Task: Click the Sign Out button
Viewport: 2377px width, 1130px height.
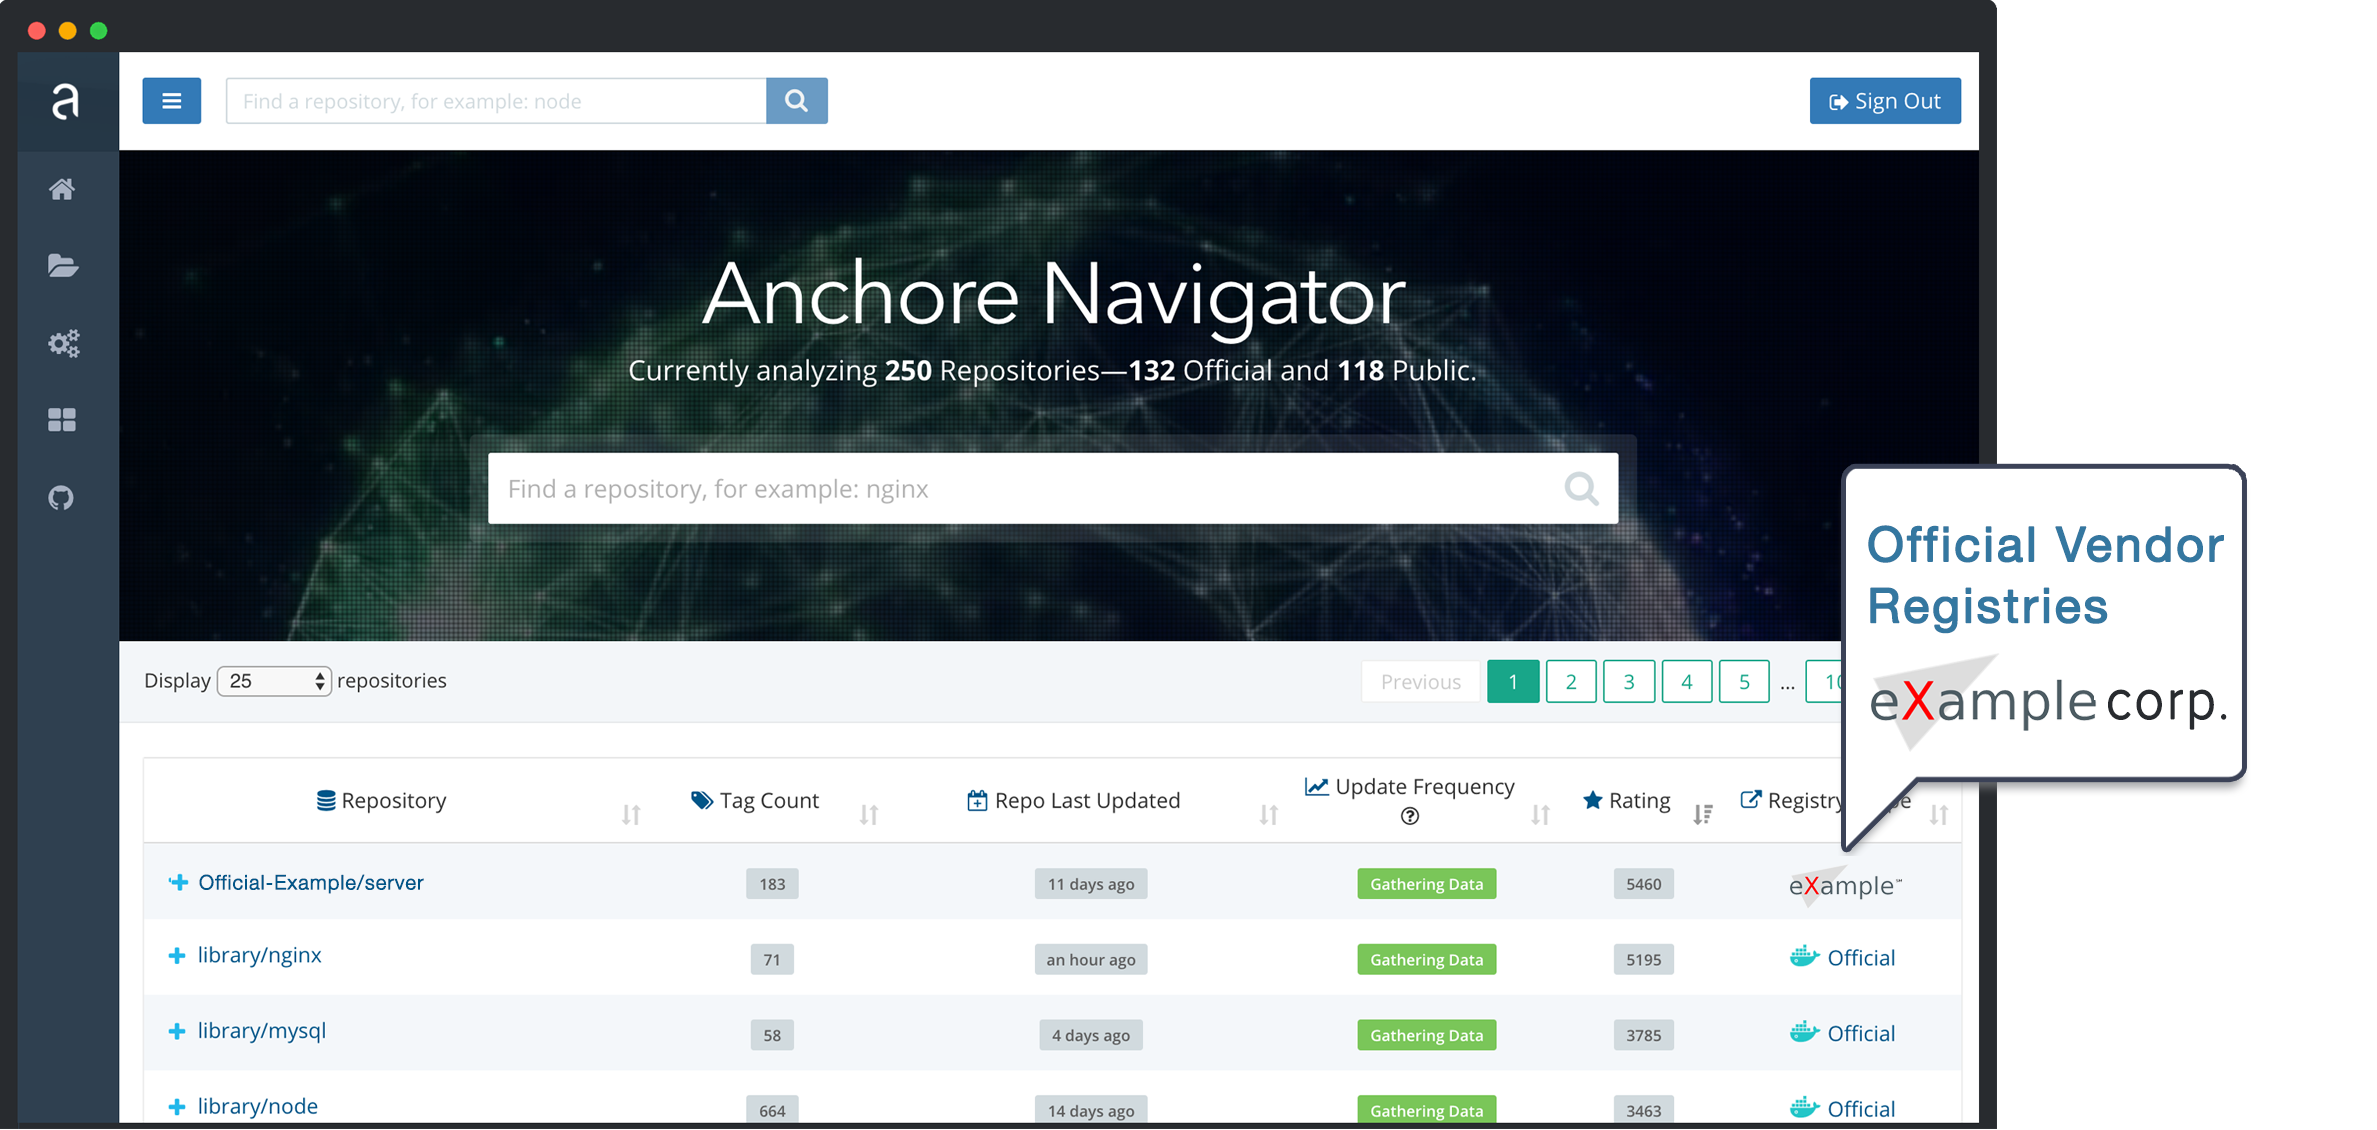Action: click(1885, 101)
